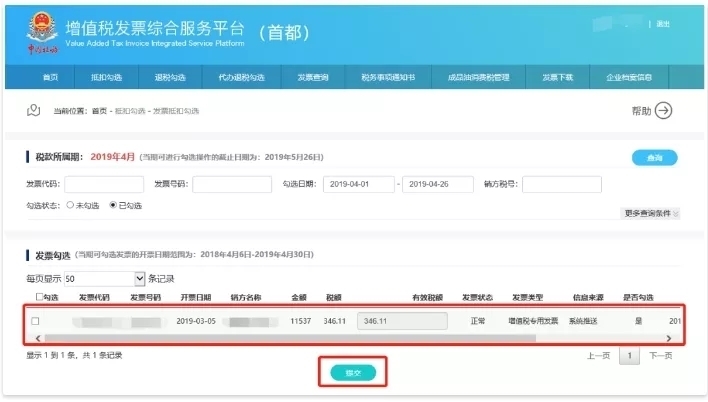The height and width of the screenshot is (402, 708).
Task: Click the 发票类型 column header
Action: coord(527,297)
